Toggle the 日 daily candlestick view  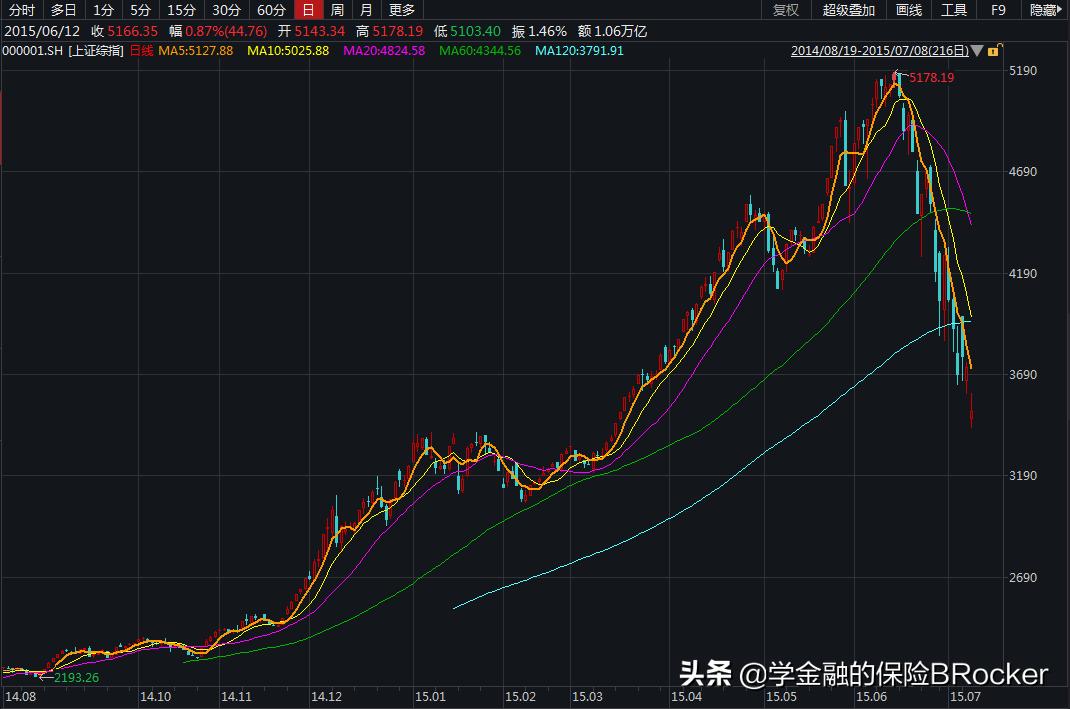[x=311, y=10]
